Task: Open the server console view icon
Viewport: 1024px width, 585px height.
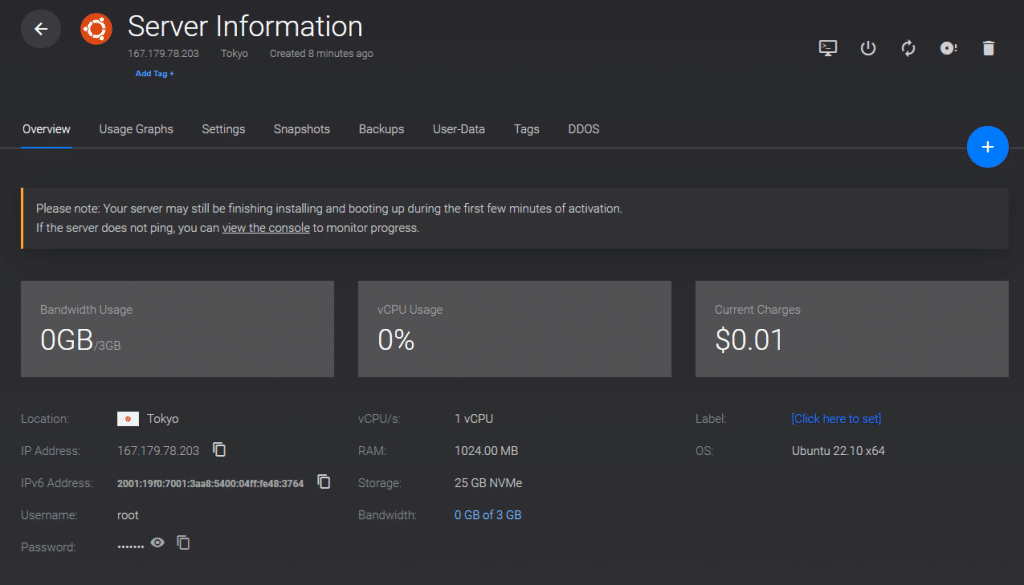Action: pos(827,48)
